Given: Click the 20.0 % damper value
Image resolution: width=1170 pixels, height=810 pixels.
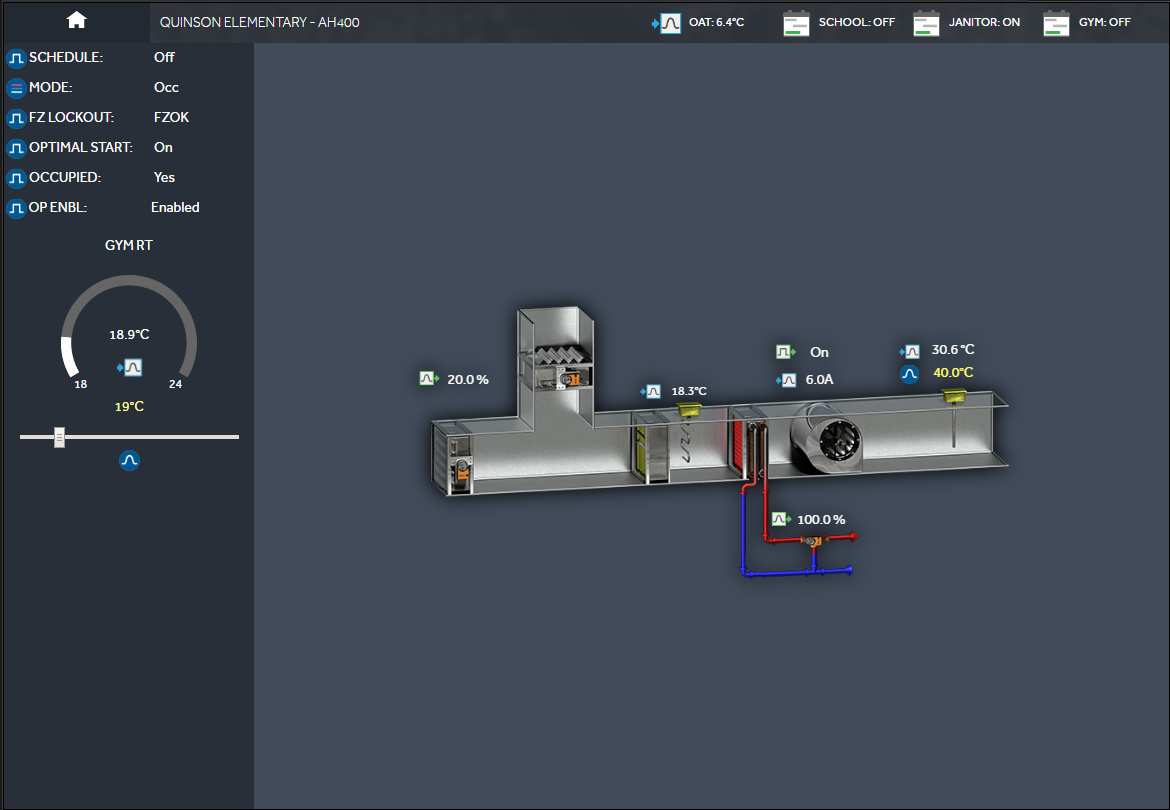Looking at the screenshot, I should (x=468, y=380).
